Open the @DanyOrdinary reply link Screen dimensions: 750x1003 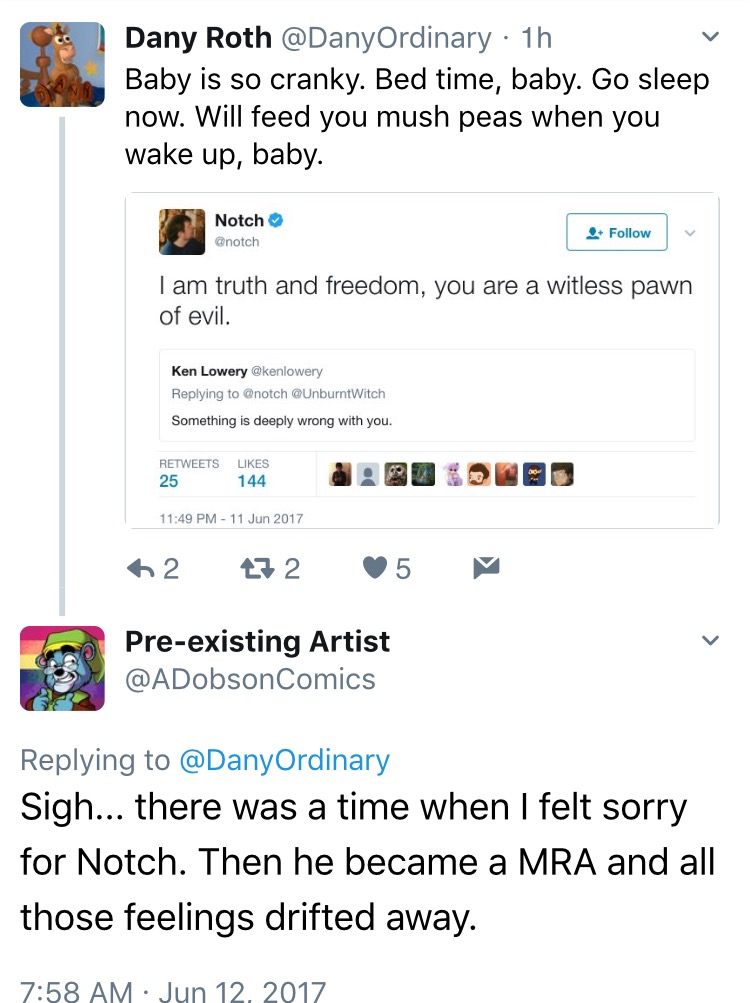(285, 760)
